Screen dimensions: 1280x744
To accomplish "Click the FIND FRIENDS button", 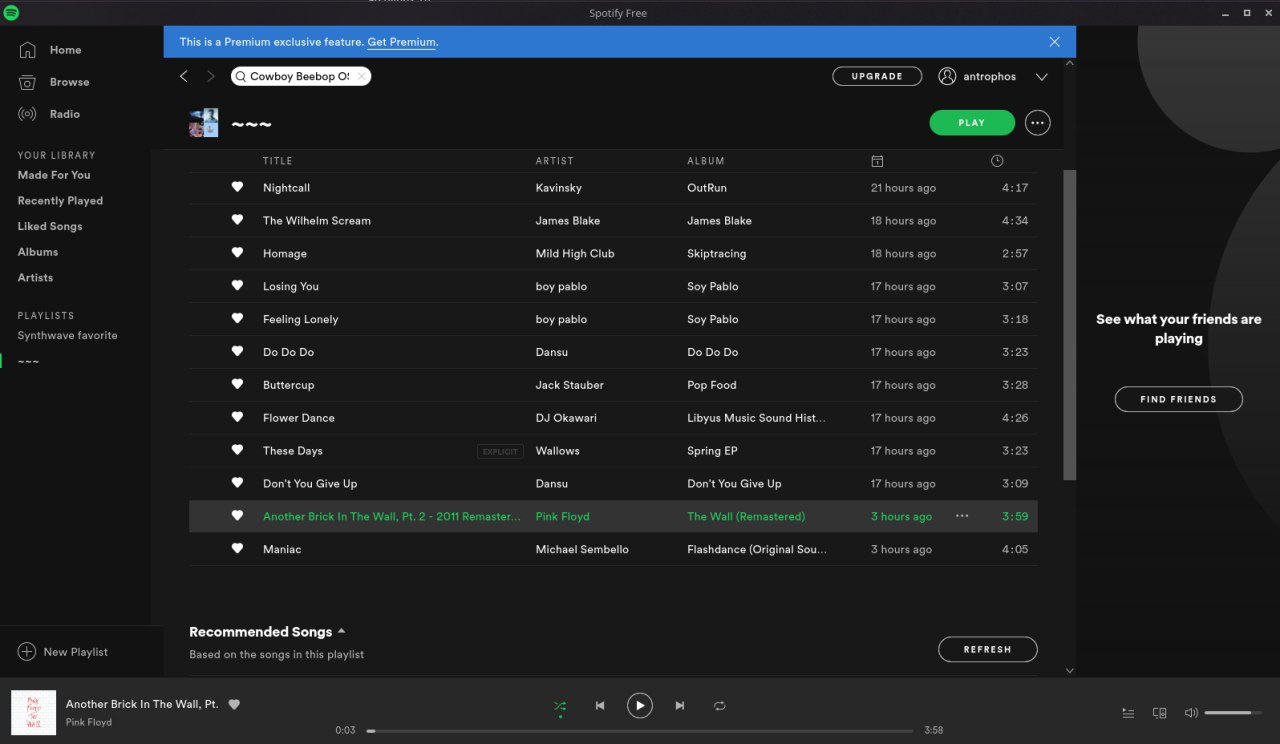I will (1178, 399).
